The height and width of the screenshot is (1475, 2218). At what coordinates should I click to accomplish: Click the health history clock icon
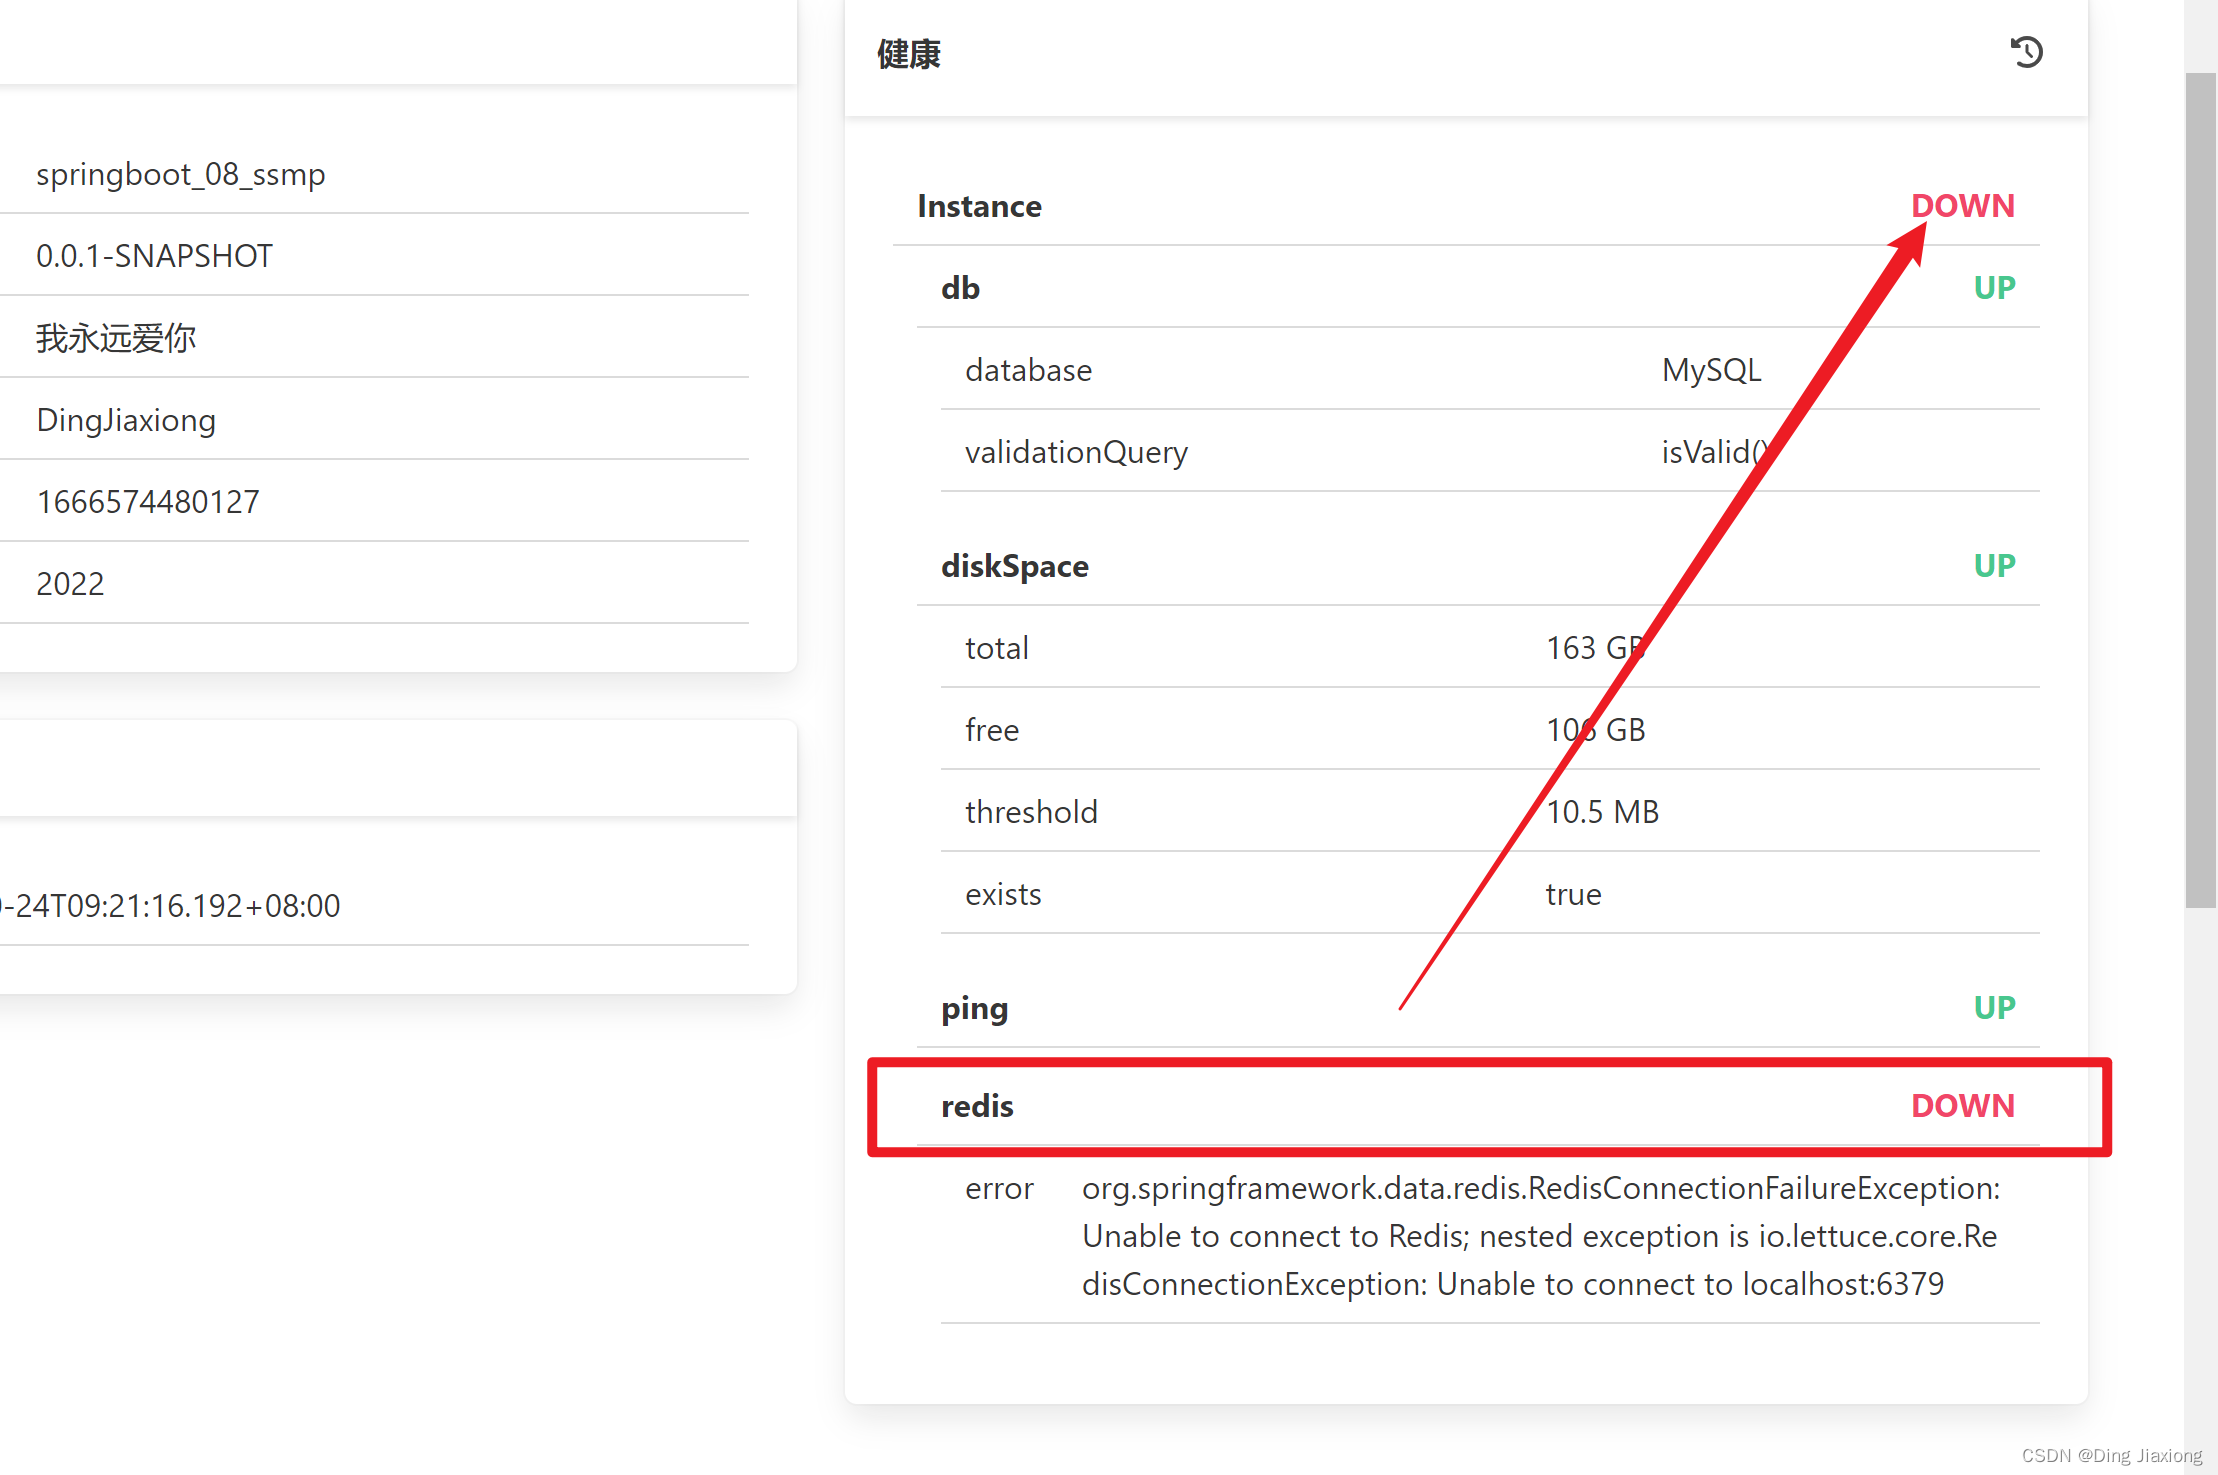coord(2026,52)
